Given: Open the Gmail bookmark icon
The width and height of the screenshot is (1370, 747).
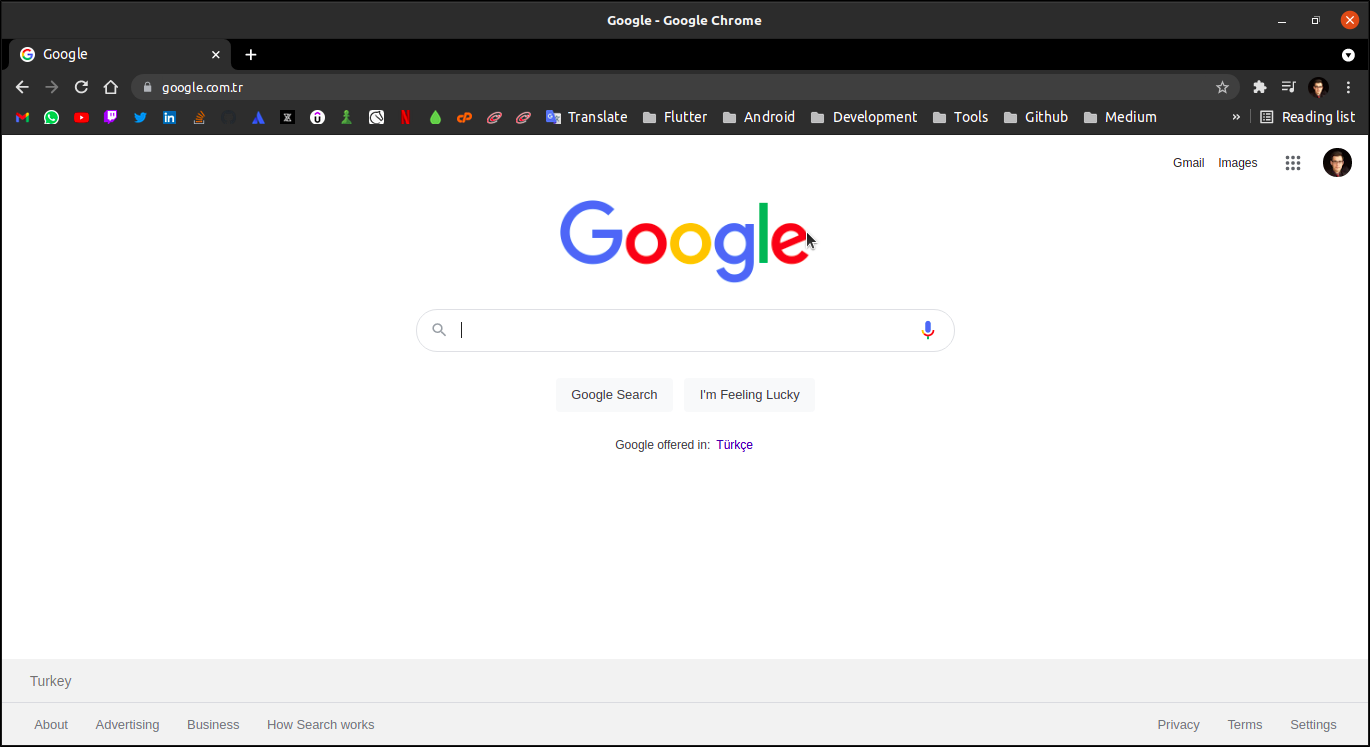Looking at the screenshot, I should pyautogui.click(x=22, y=117).
